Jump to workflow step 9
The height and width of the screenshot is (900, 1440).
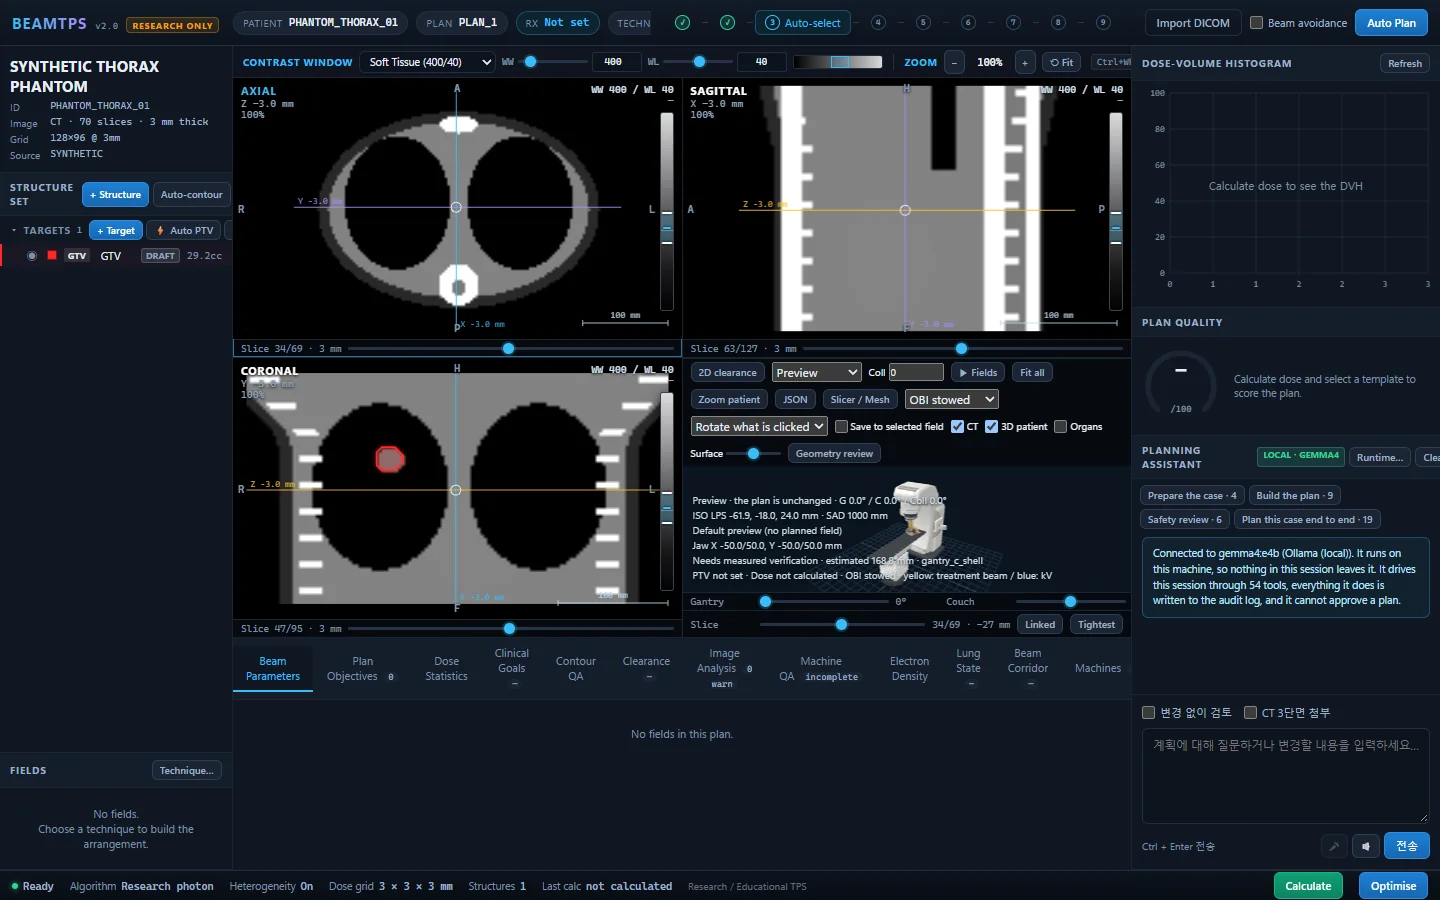click(x=1103, y=22)
